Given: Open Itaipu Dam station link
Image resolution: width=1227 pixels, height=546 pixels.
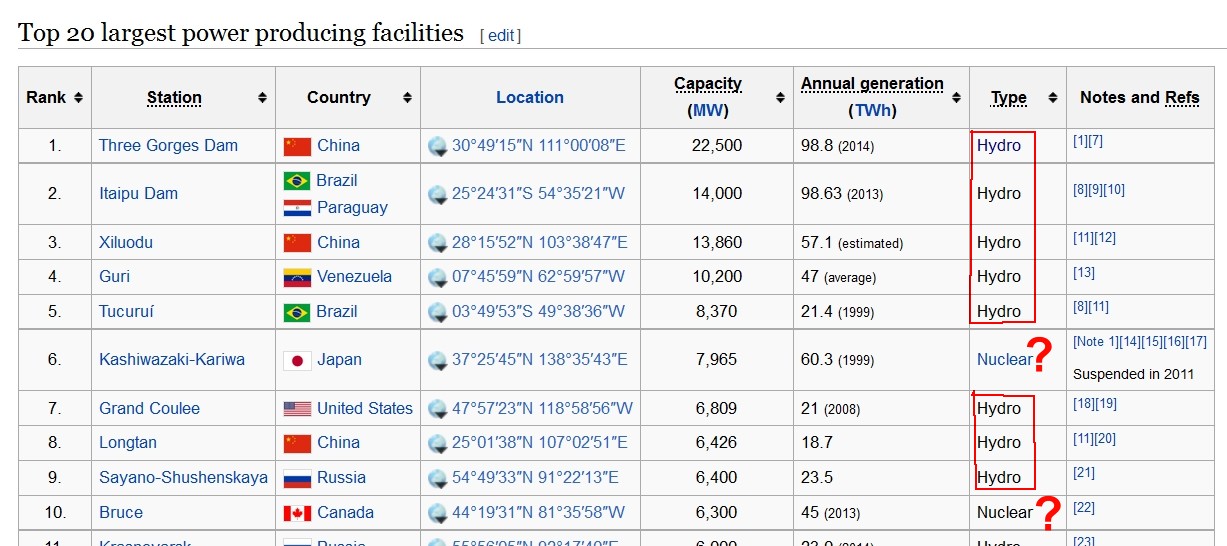Looking at the screenshot, I should pos(138,193).
